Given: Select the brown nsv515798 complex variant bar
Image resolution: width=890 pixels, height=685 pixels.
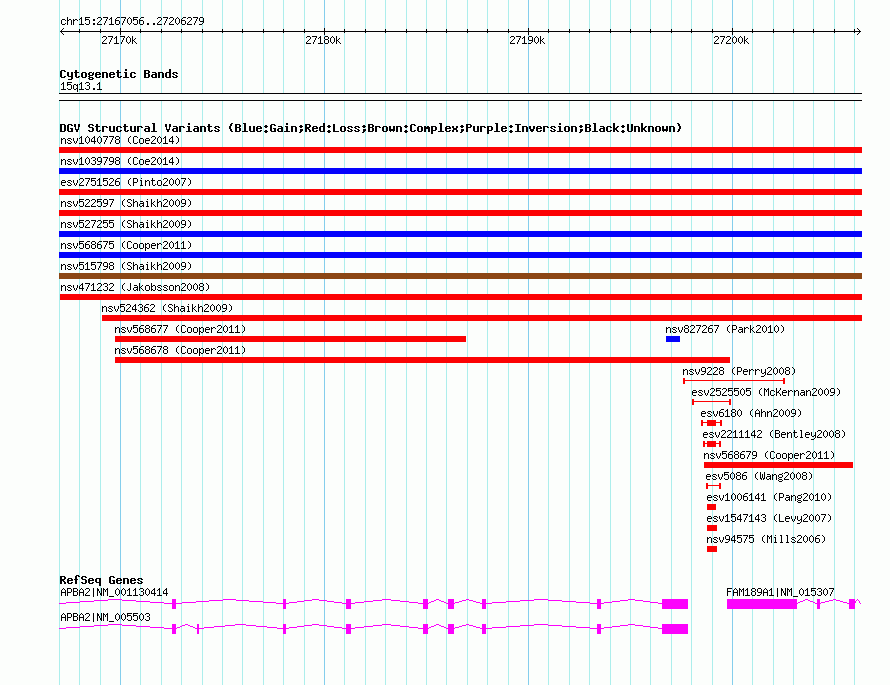Looking at the screenshot, I should pos(460,276).
